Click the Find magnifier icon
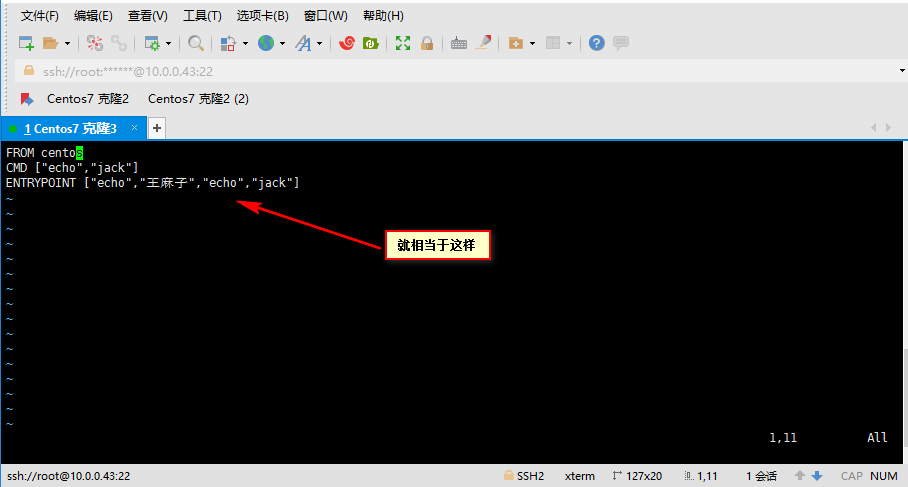The image size is (908, 487). [x=196, y=43]
